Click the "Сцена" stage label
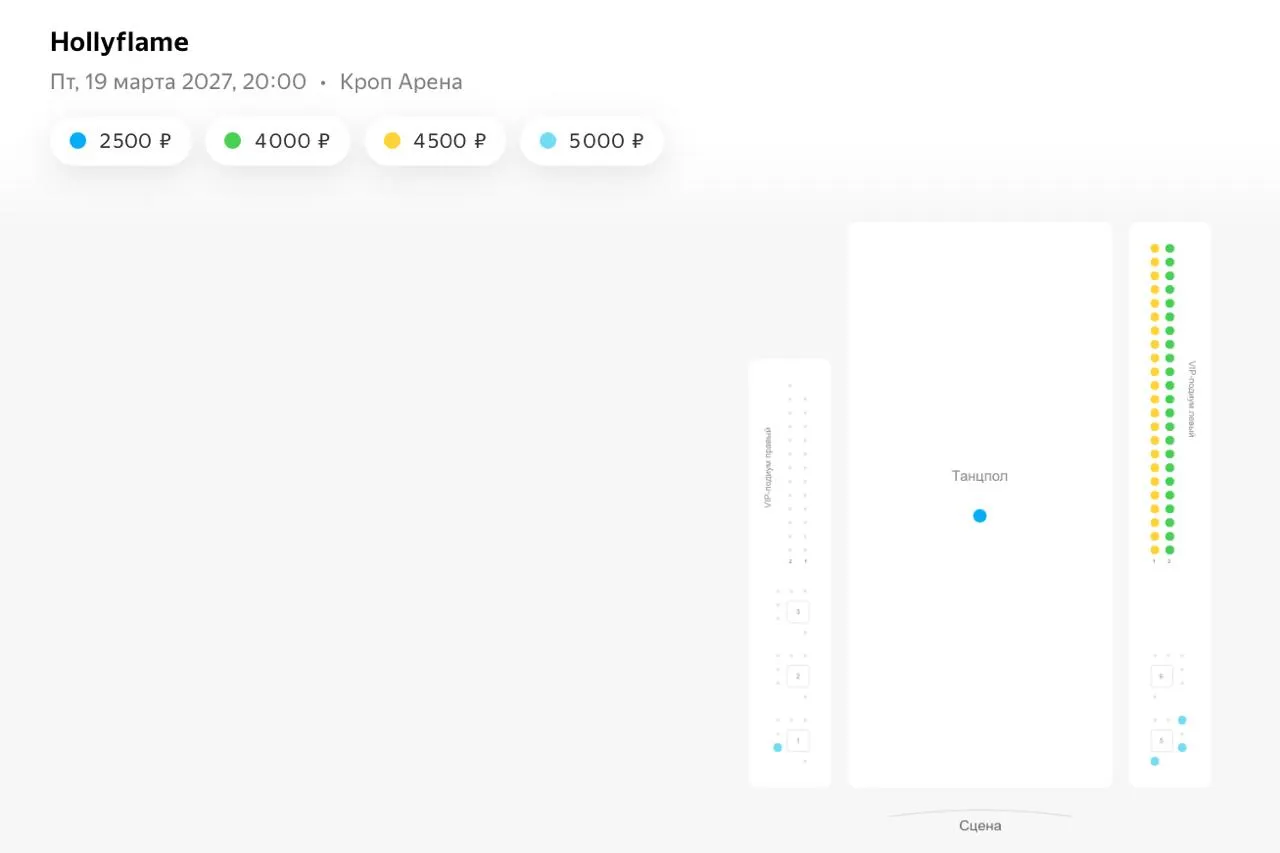1280x853 pixels. [980, 826]
